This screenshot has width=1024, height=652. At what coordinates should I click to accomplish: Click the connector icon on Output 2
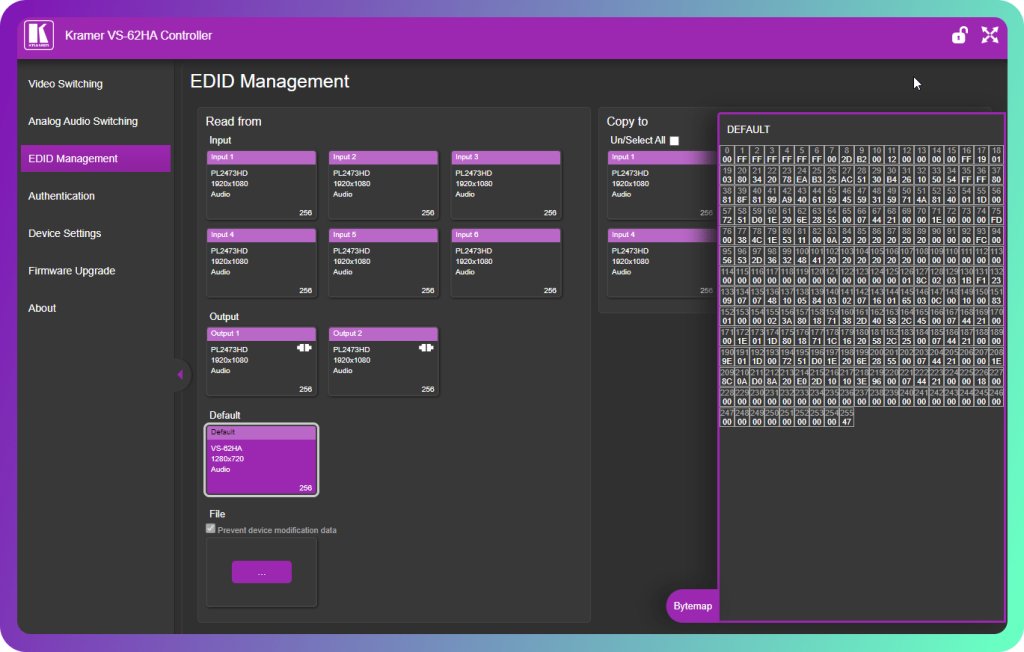(x=426, y=348)
